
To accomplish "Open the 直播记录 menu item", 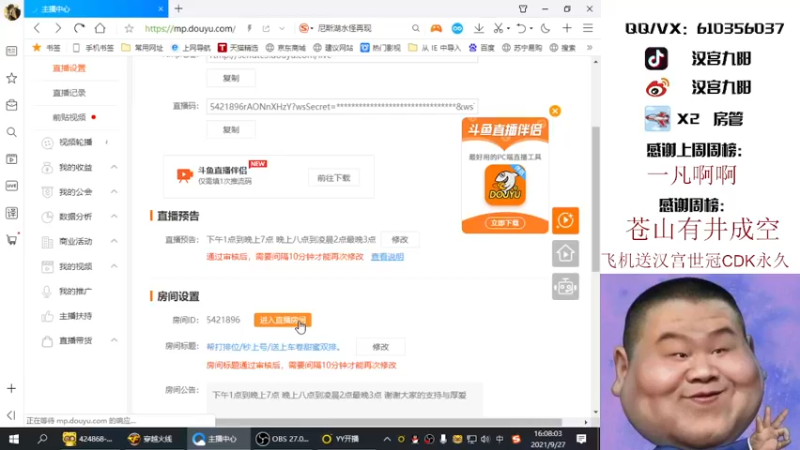I will point(69,93).
